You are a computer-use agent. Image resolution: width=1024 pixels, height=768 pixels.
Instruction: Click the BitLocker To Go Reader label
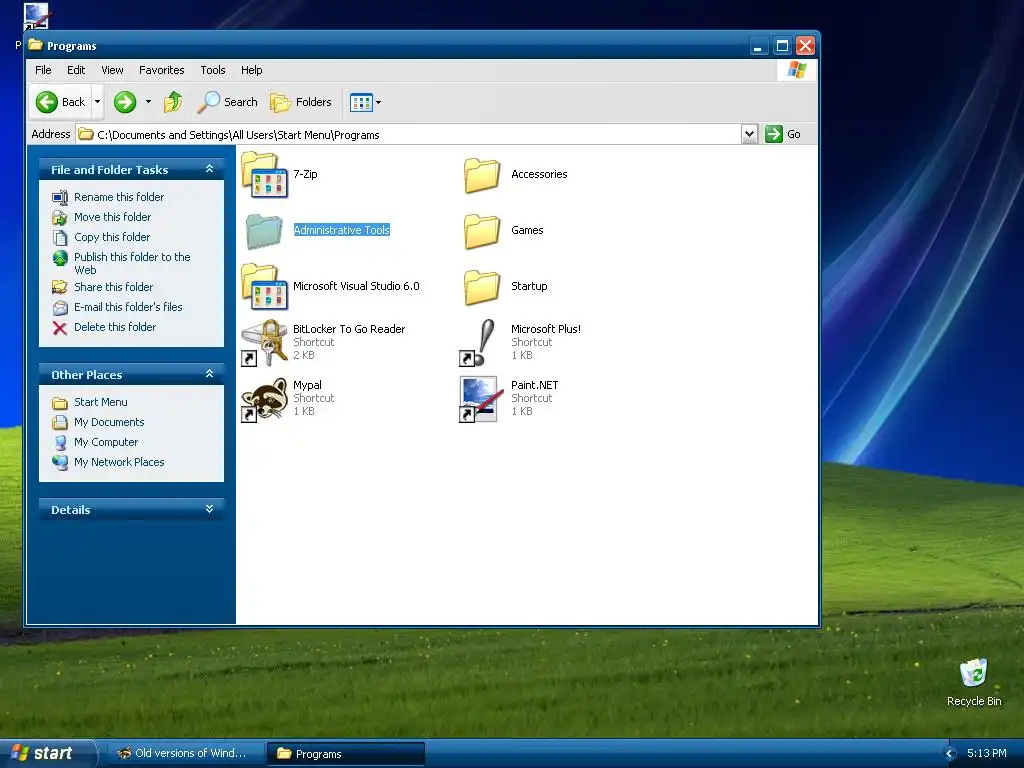click(349, 329)
